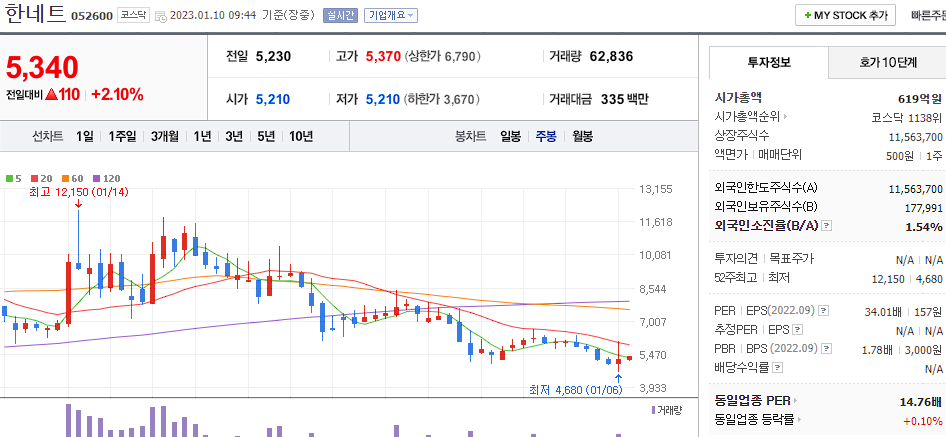The image size is (946, 437).
Task: Click the 외국인소진율 value 1.54%
Action: coord(924,227)
